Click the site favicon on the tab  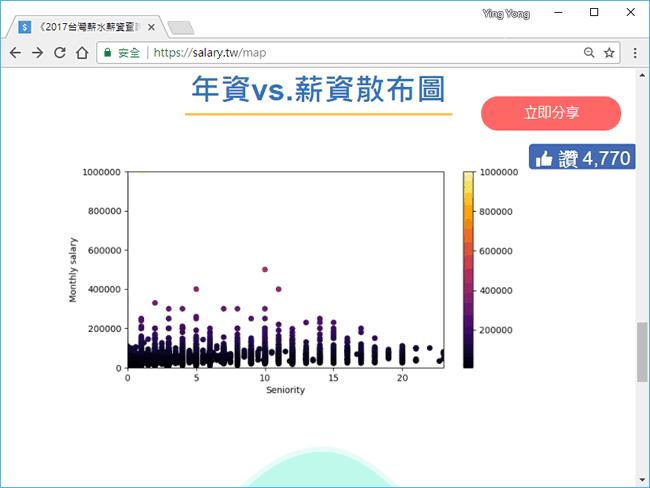pyautogui.click(x=24, y=27)
